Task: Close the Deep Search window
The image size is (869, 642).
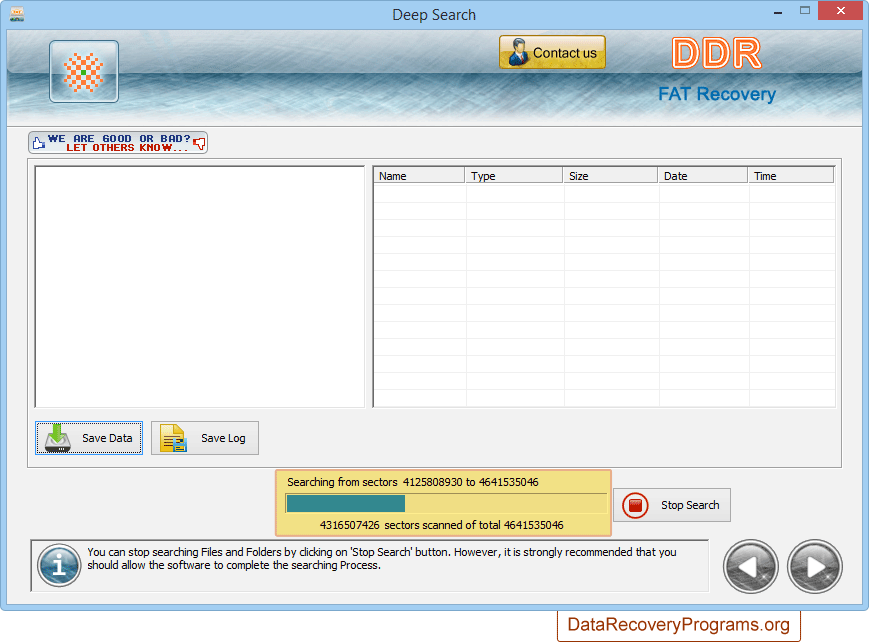Action: (x=841, y=11)
